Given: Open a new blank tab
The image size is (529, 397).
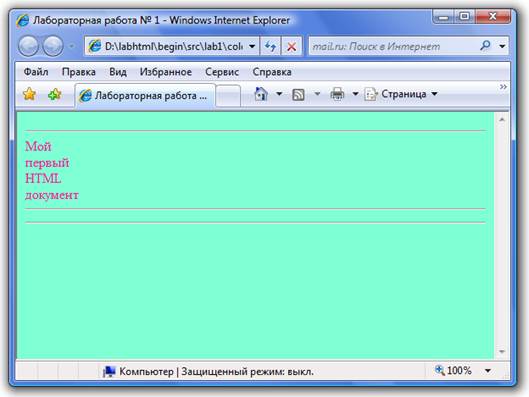Looking at the screenshot, I should (x=228, y=96).
